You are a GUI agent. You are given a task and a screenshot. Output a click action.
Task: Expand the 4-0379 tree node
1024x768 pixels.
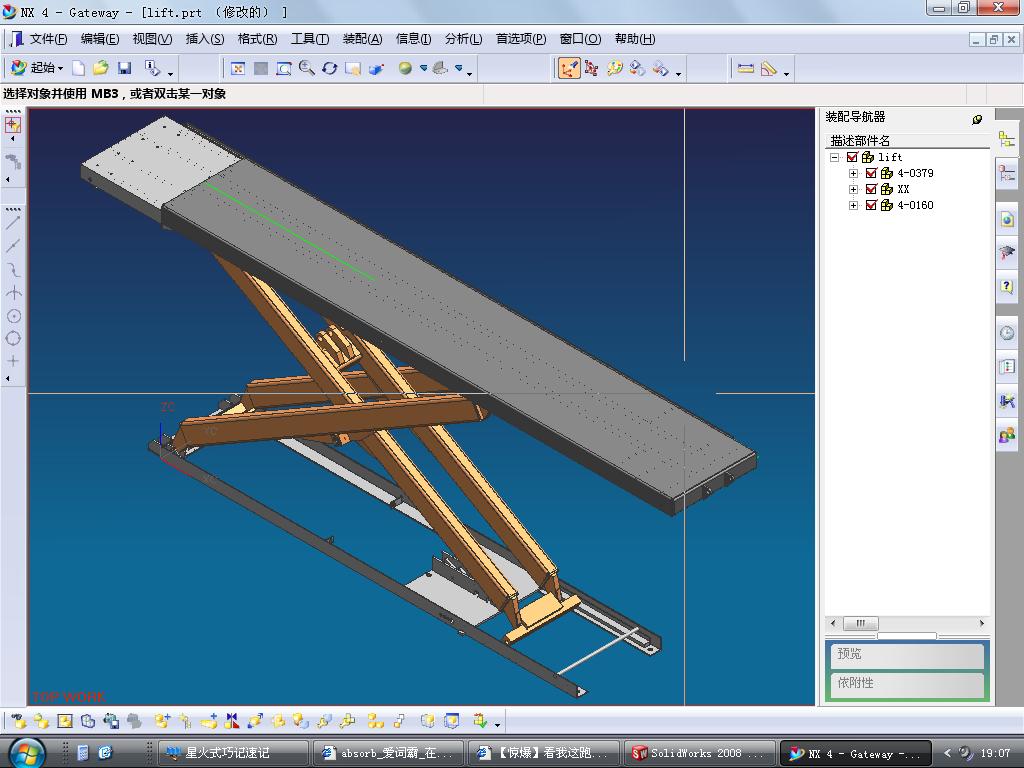pyautogui.click(x=854, y=174)
